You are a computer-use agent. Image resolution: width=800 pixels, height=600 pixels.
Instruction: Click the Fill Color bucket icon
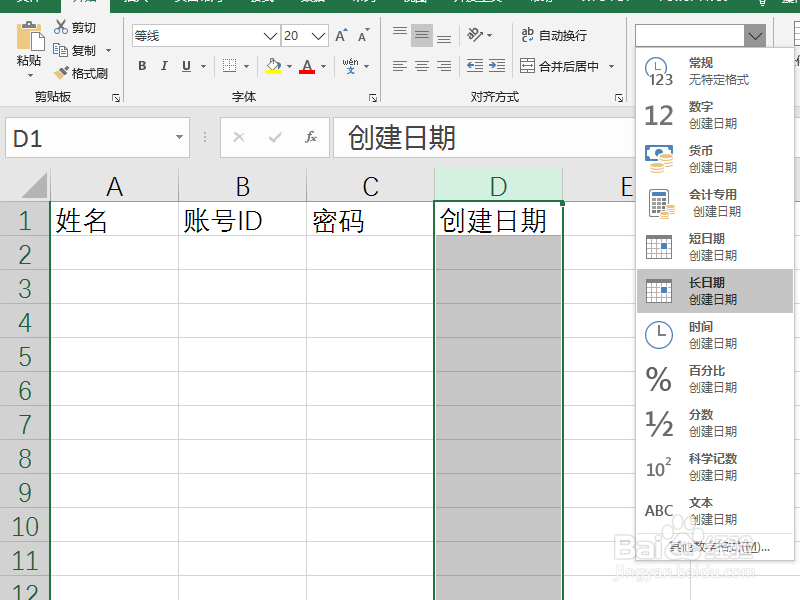pos(273,66)
